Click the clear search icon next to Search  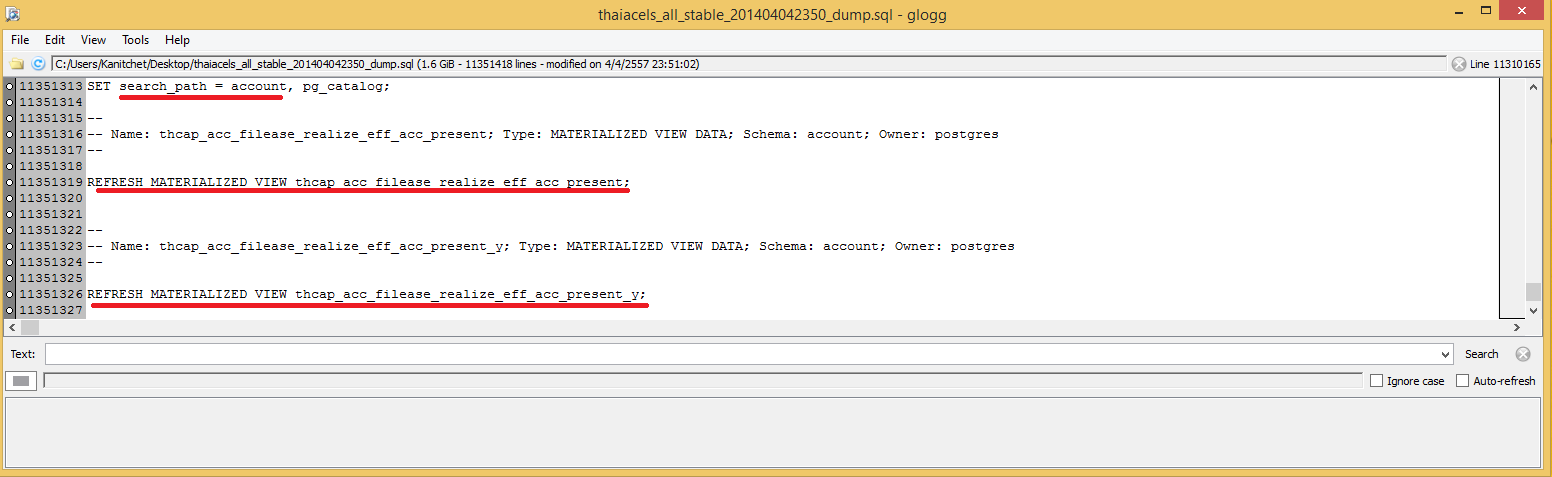1523,354
